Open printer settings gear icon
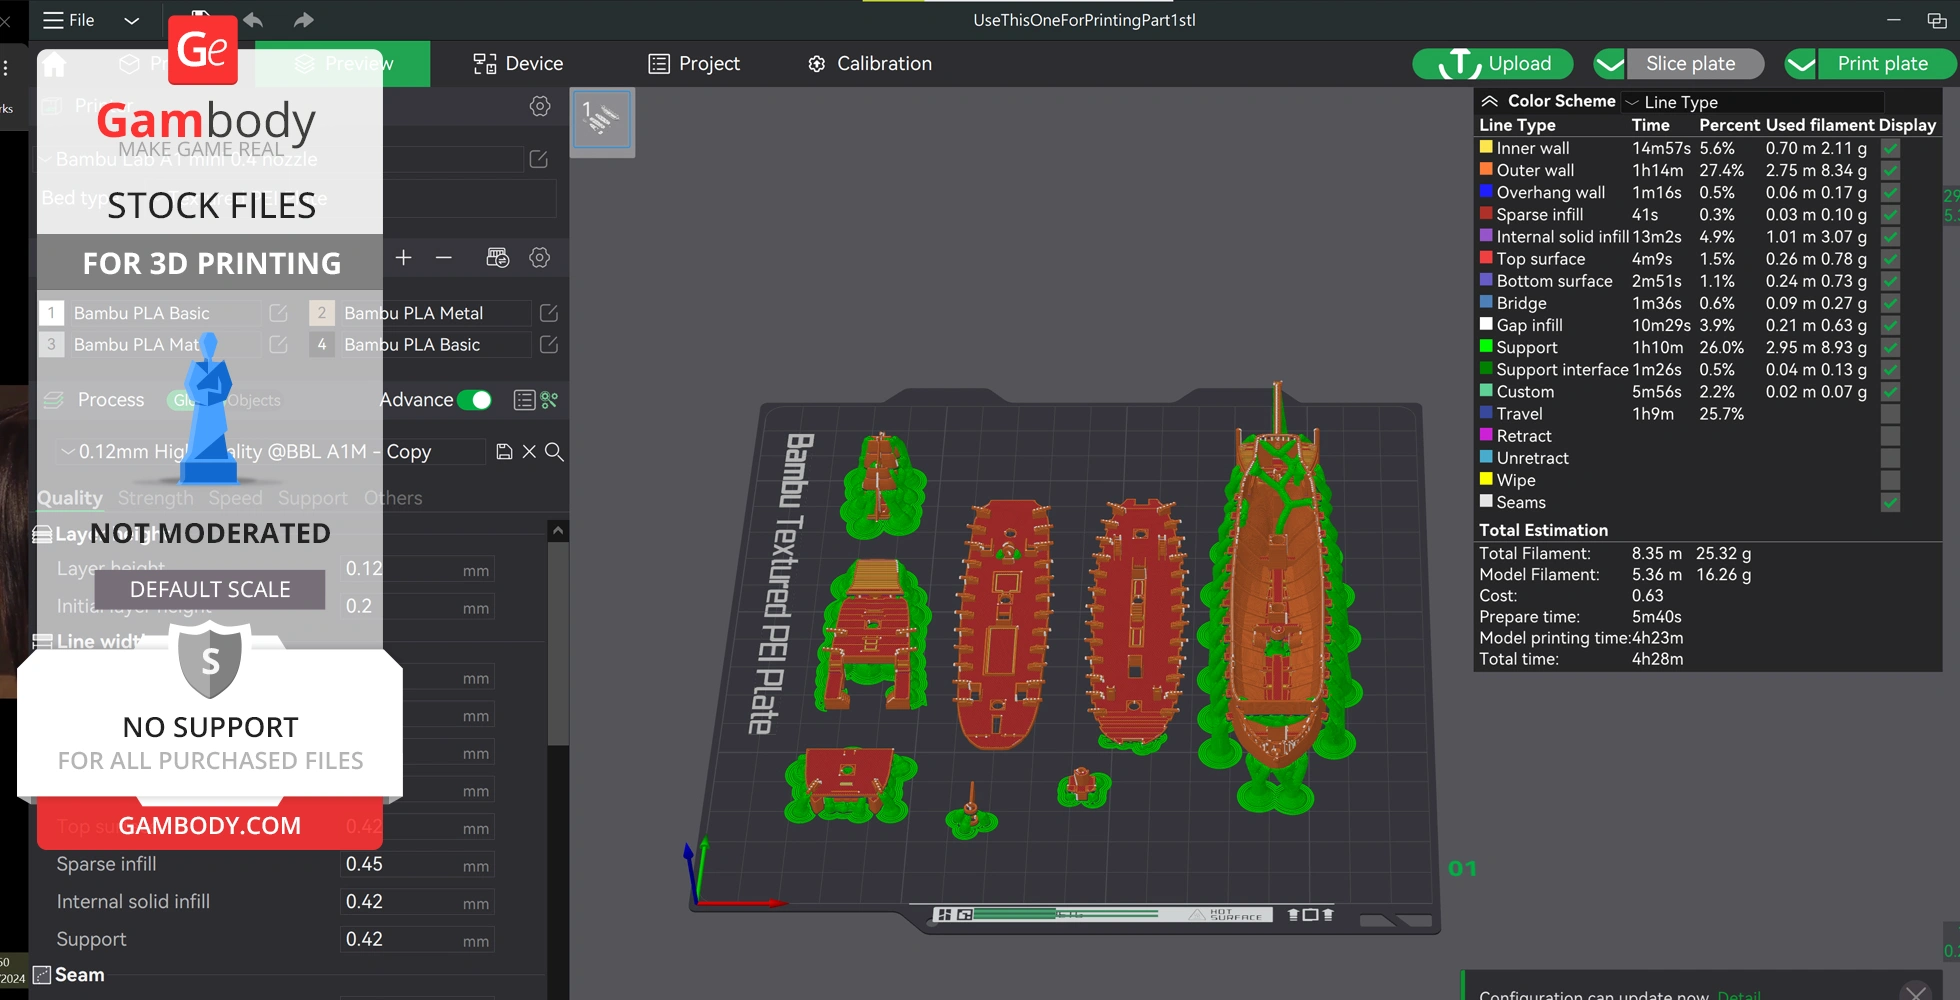The image size is (1960, 1000). pos(540,106)
